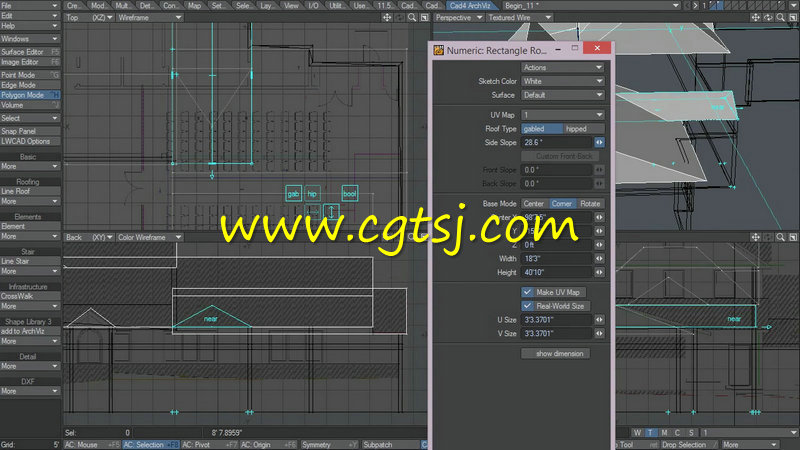The width and height of the screenshot is (800, 450).
Task: Click the zoom magnifier in Top viewport header
Action: point(412,17)
